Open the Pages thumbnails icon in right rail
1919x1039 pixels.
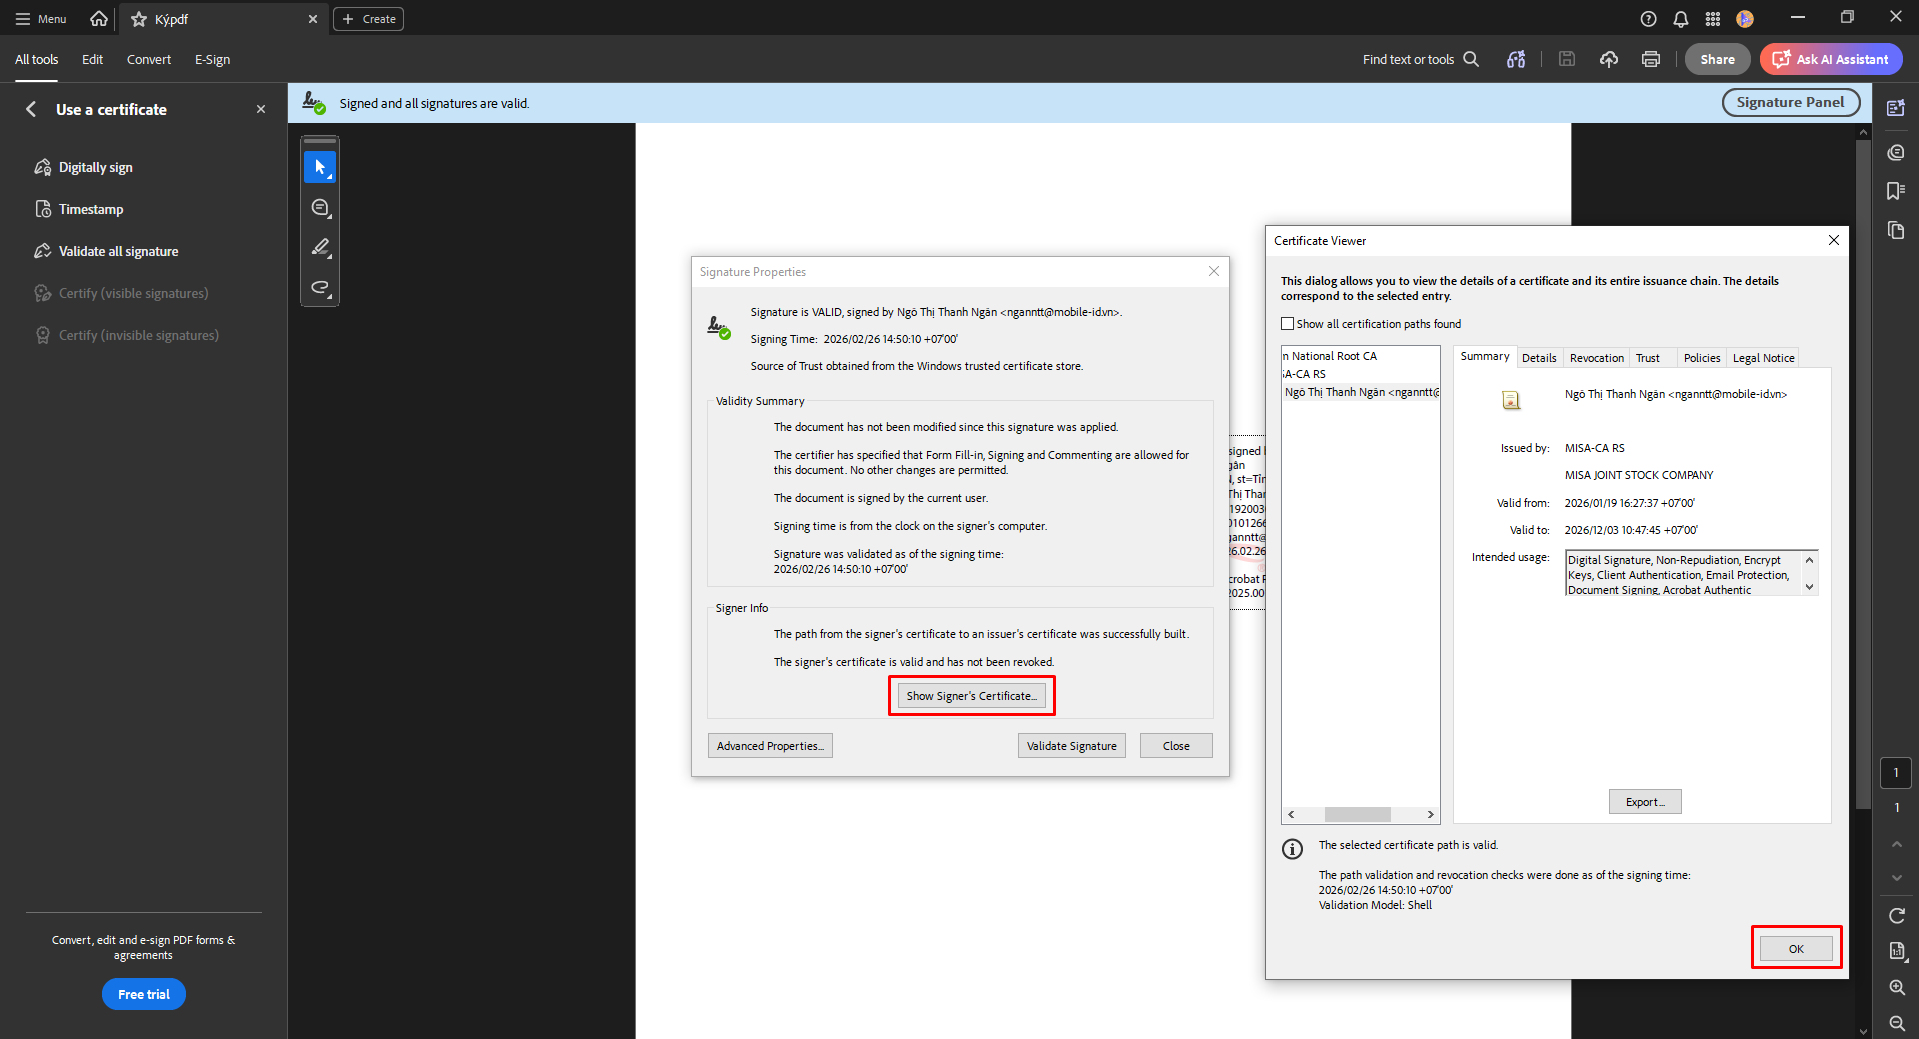point(1896,231)
